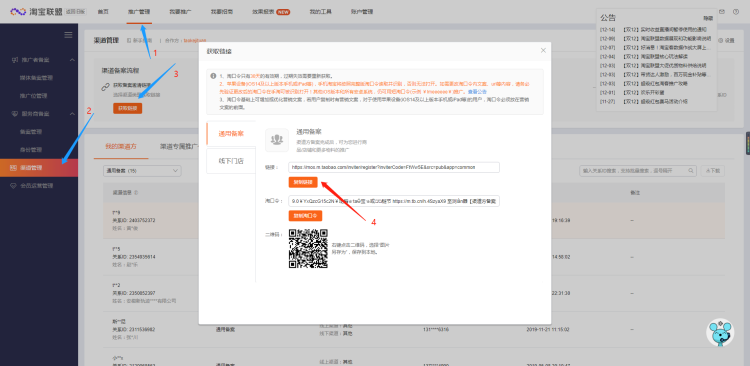Collapse the 推广者备案 sidebar group
Screen dimensions: 750x366
72,60
